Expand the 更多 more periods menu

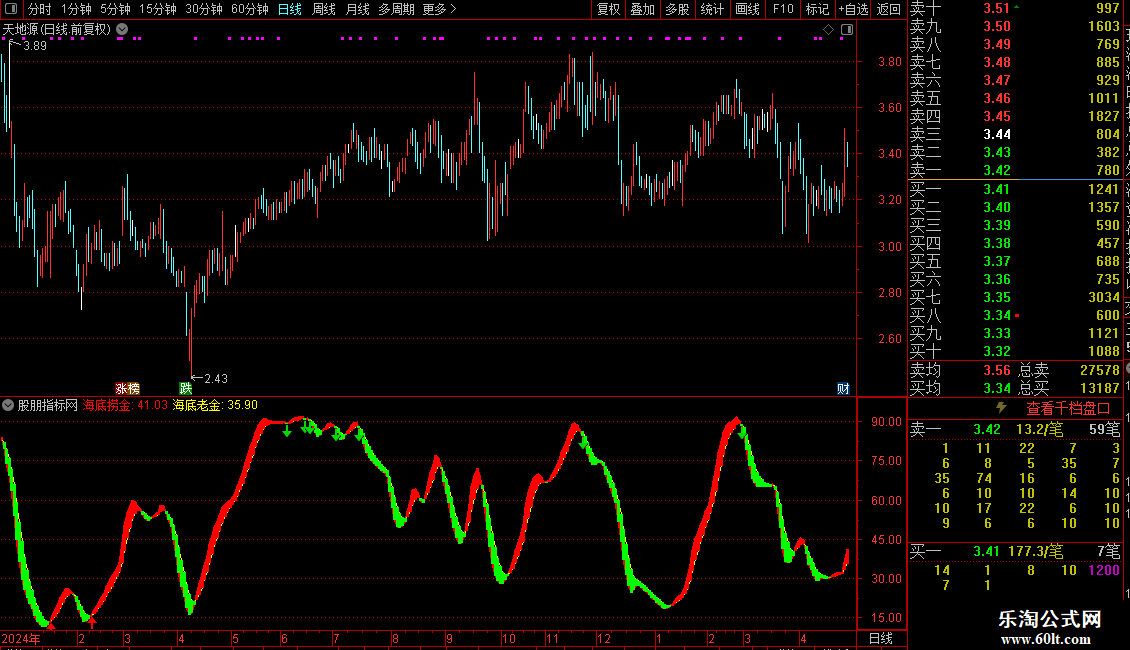click(x=439, y=9)
